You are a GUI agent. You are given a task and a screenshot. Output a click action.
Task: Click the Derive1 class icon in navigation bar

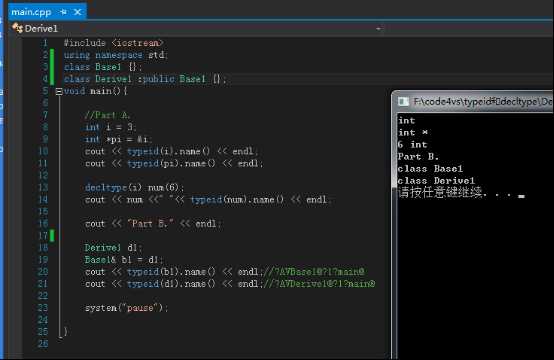coord(17,28)
